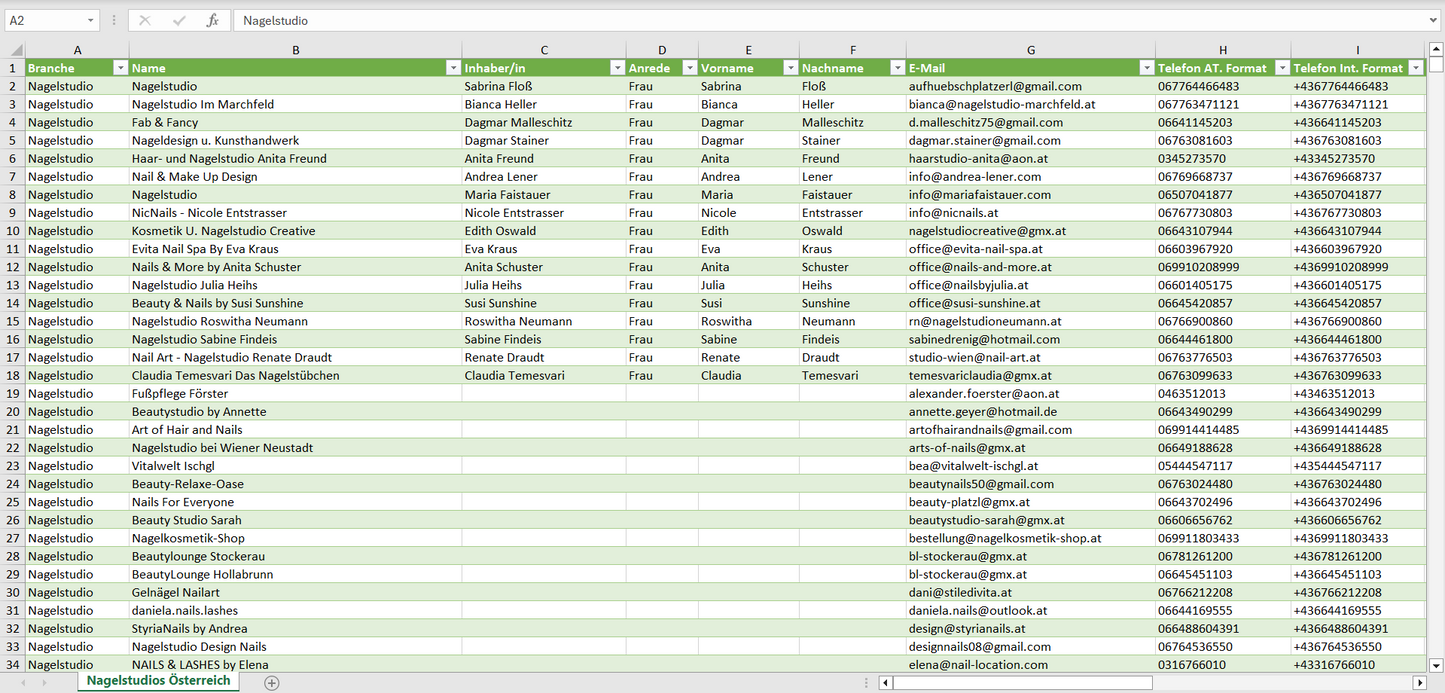Click the Cancel (X) icon in formula bar
The height and width of the screenshot is (693, 1445).
[x=145, y=20]
